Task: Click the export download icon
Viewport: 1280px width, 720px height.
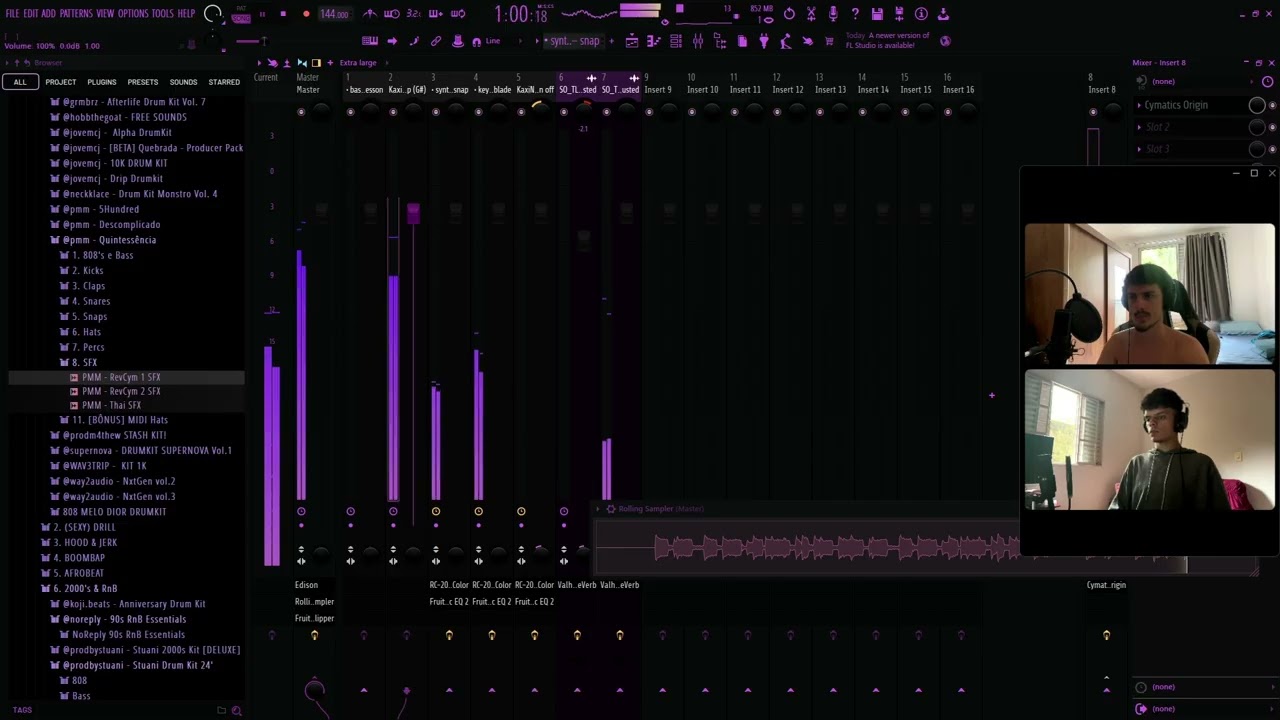Action: click(x=943, y=14)
